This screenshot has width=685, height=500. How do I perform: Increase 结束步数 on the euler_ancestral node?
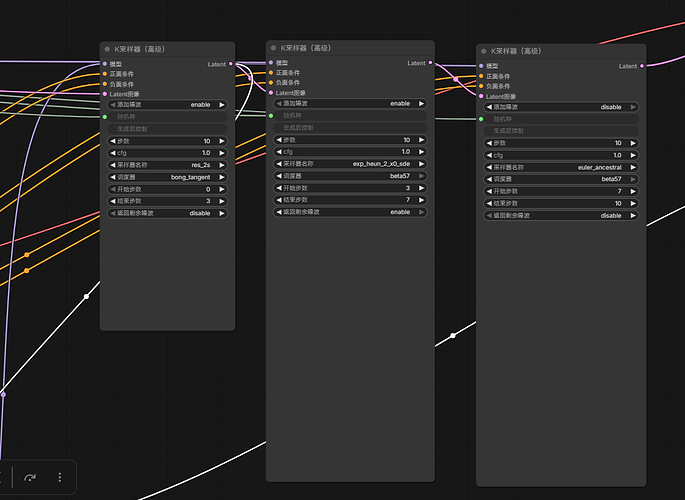(x=633, y=203)
